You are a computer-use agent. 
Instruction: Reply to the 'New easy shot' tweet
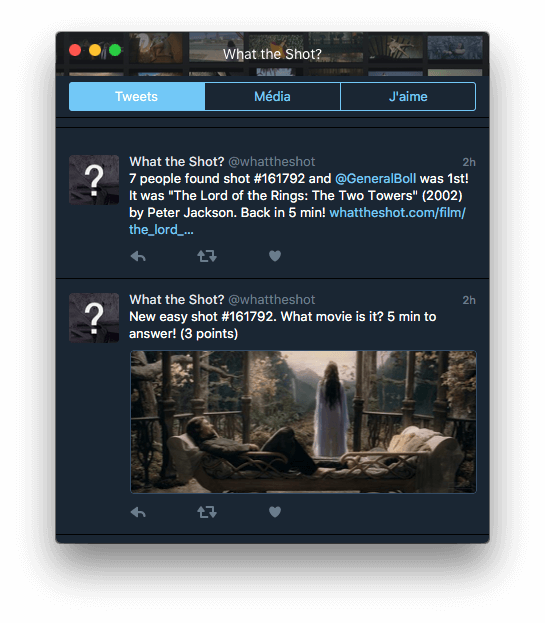(138, 512)
